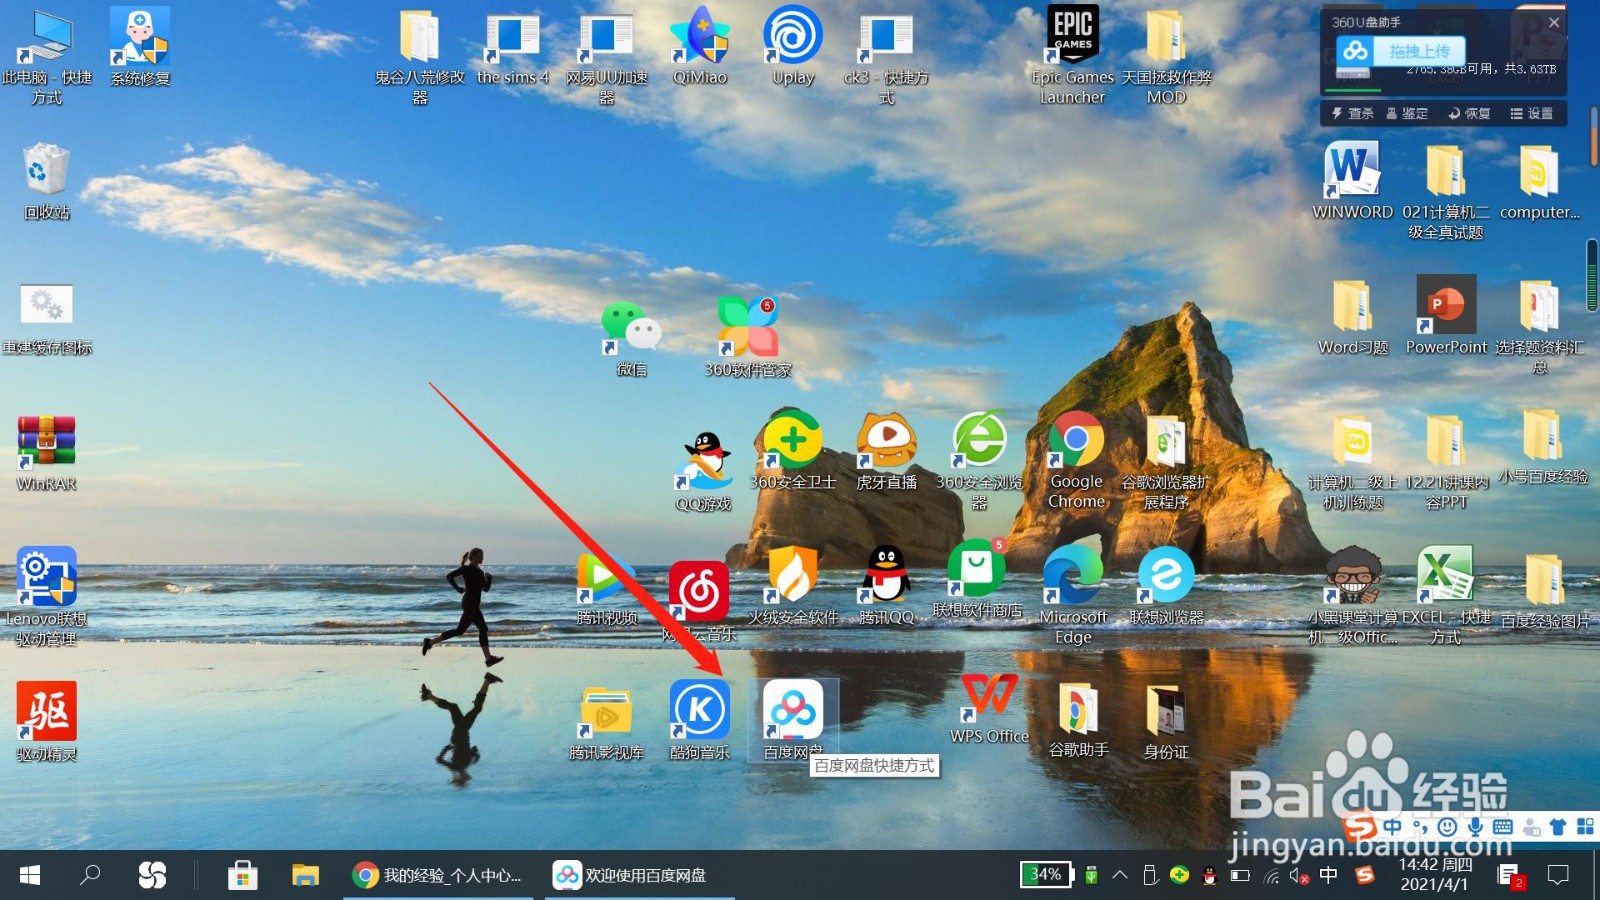Viewport: 1600px width, 900px height.
Task: Launch 虎牙直播 desktop shortcut
Action: [886, 452]
